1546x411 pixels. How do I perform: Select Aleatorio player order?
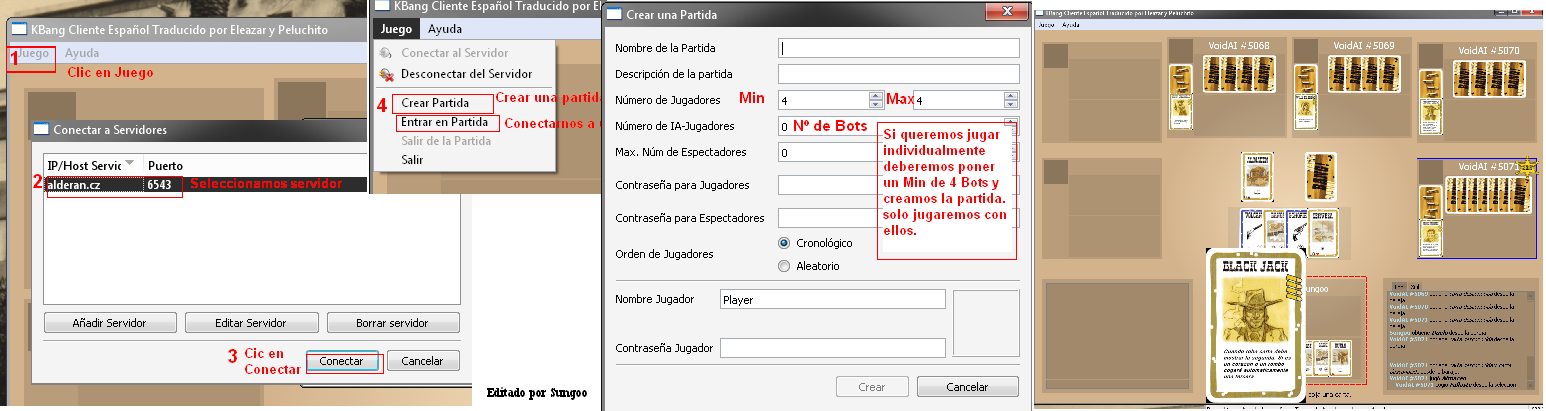(785, 266)
